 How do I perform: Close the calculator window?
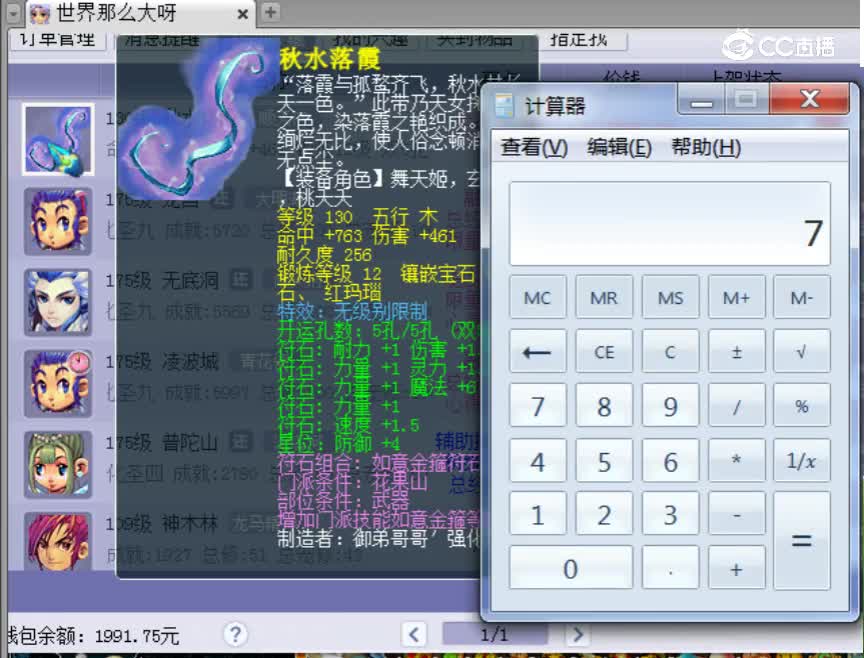809,100
